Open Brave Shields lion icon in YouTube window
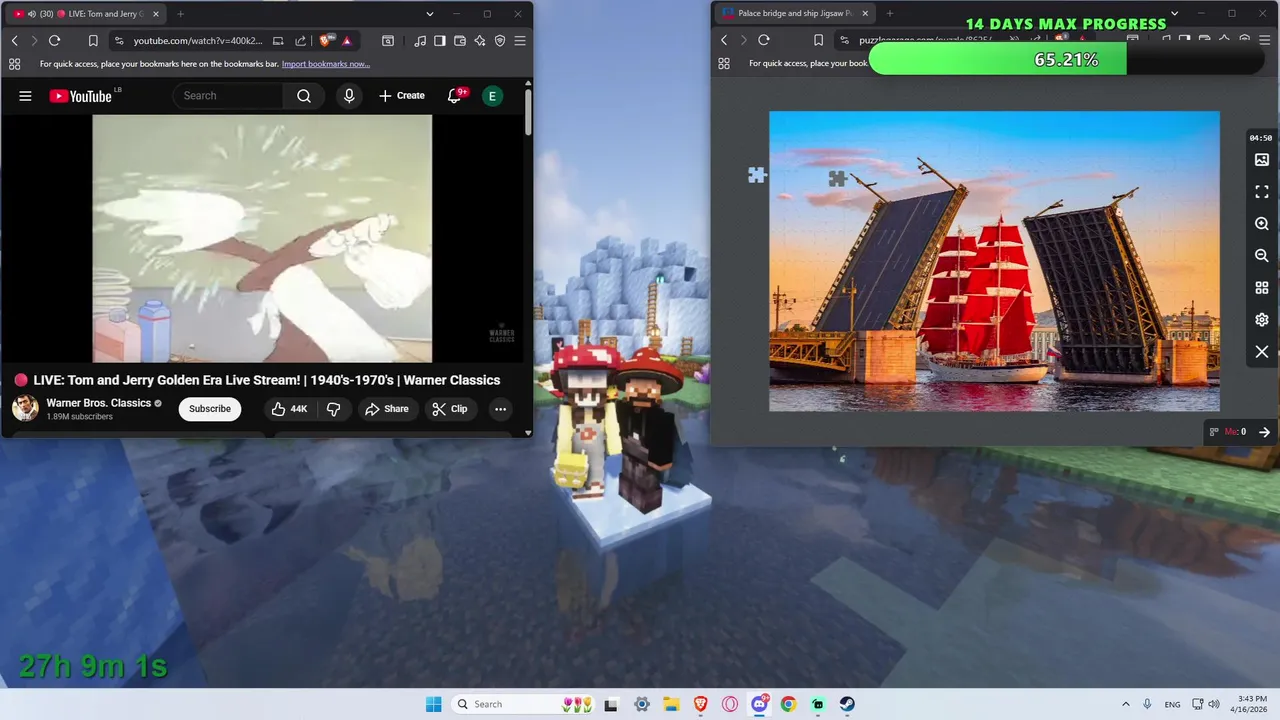Image resolution: width=1280 pixels, height=720 pixels. click(326, 40)
